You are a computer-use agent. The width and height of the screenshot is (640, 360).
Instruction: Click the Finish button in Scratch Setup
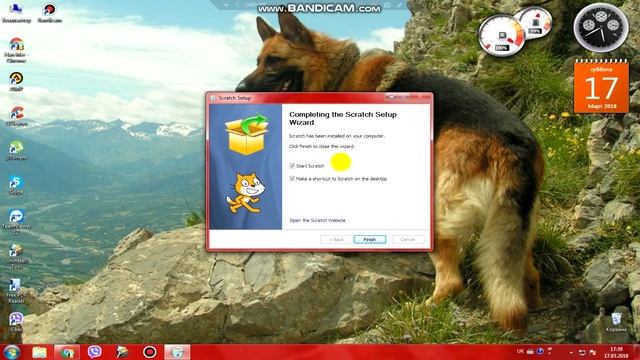[369, 240]
